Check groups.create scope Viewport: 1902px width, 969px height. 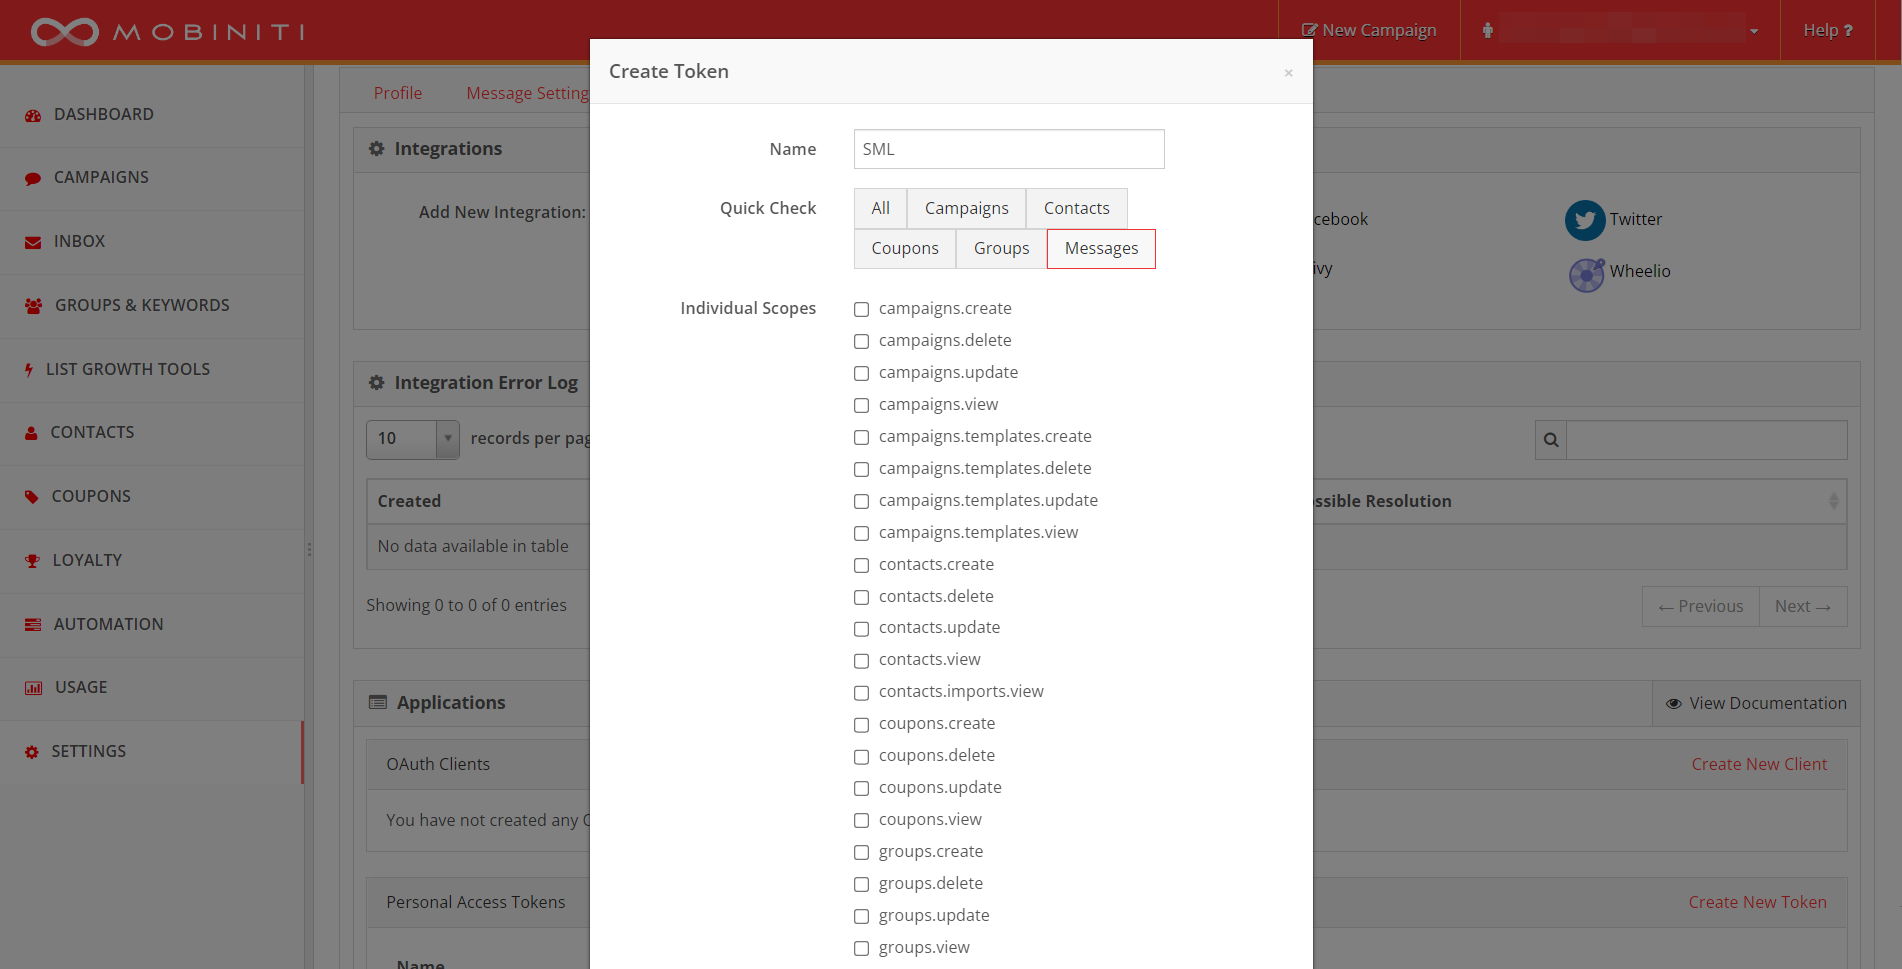point(861,853)
